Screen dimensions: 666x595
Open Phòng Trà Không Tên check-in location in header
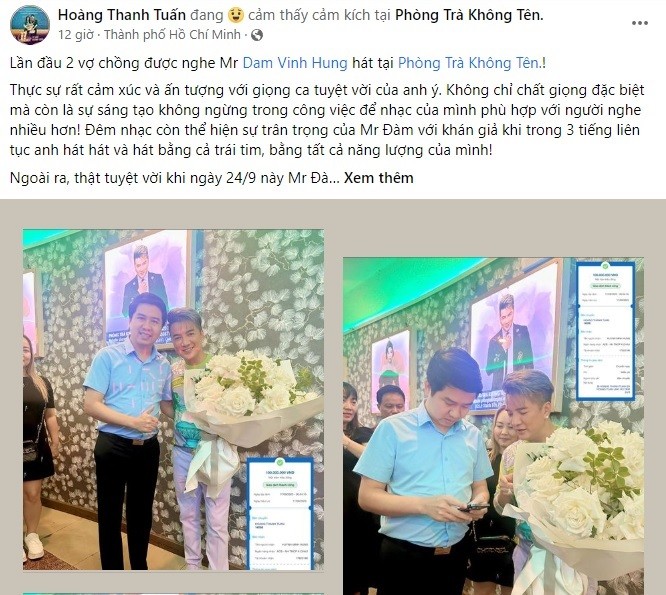click(x=469, y=15)
